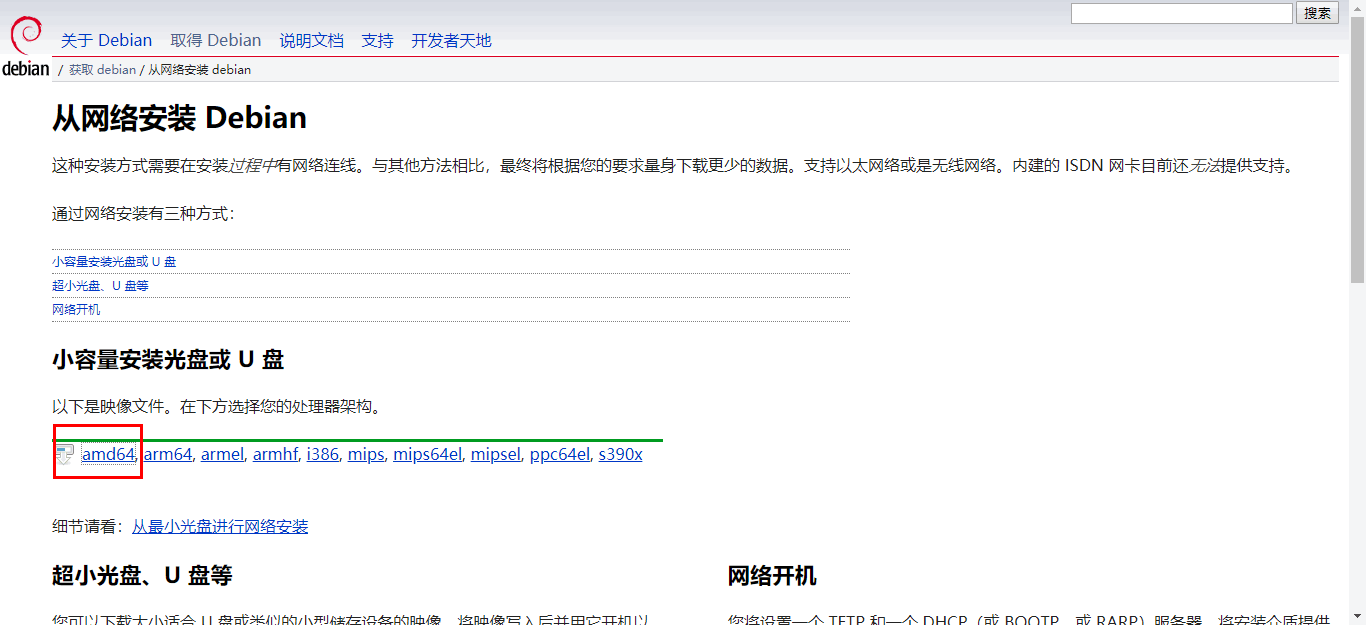Download the i386 image

[x=322, y=454]
